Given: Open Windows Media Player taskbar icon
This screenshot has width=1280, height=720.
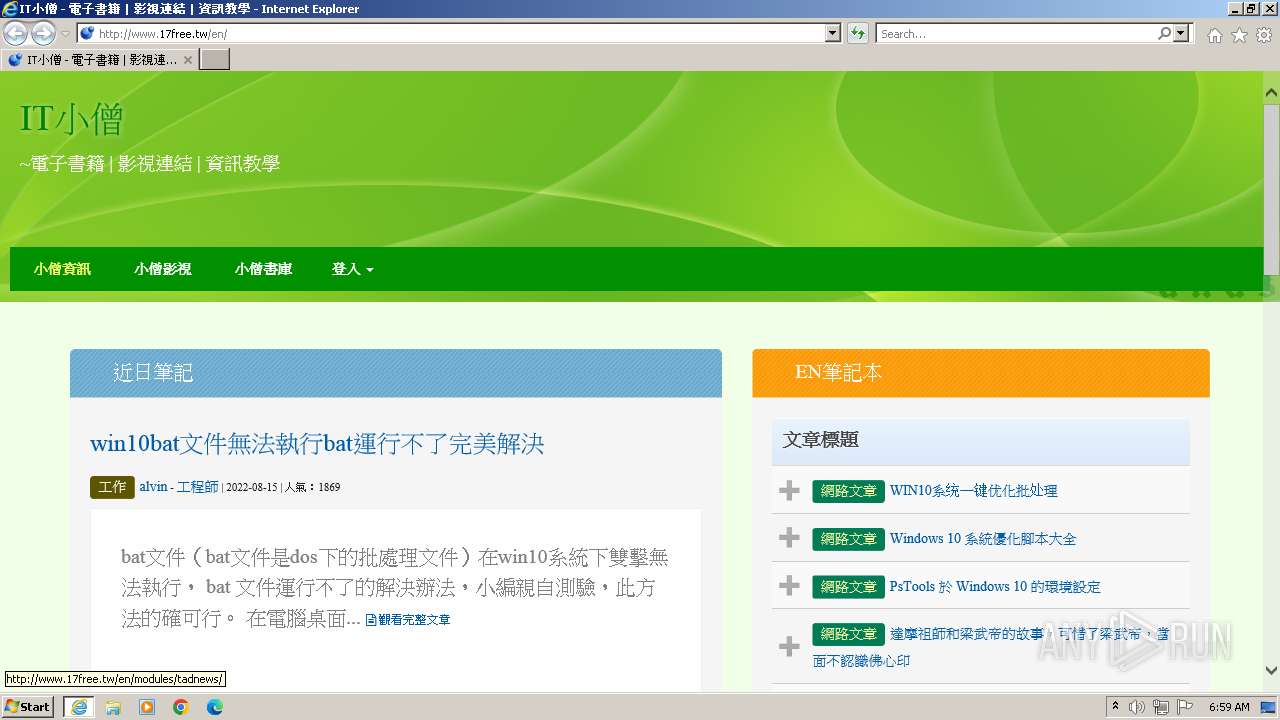Looking at the screenshot, I should (x=147, y=707).
